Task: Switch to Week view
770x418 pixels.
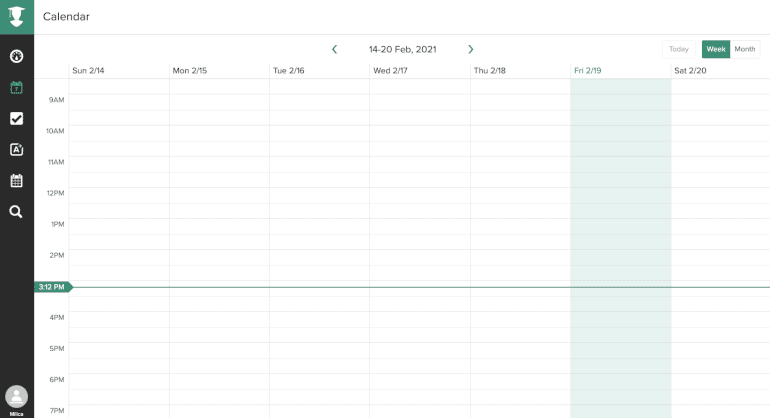Action: coord(716,49)
